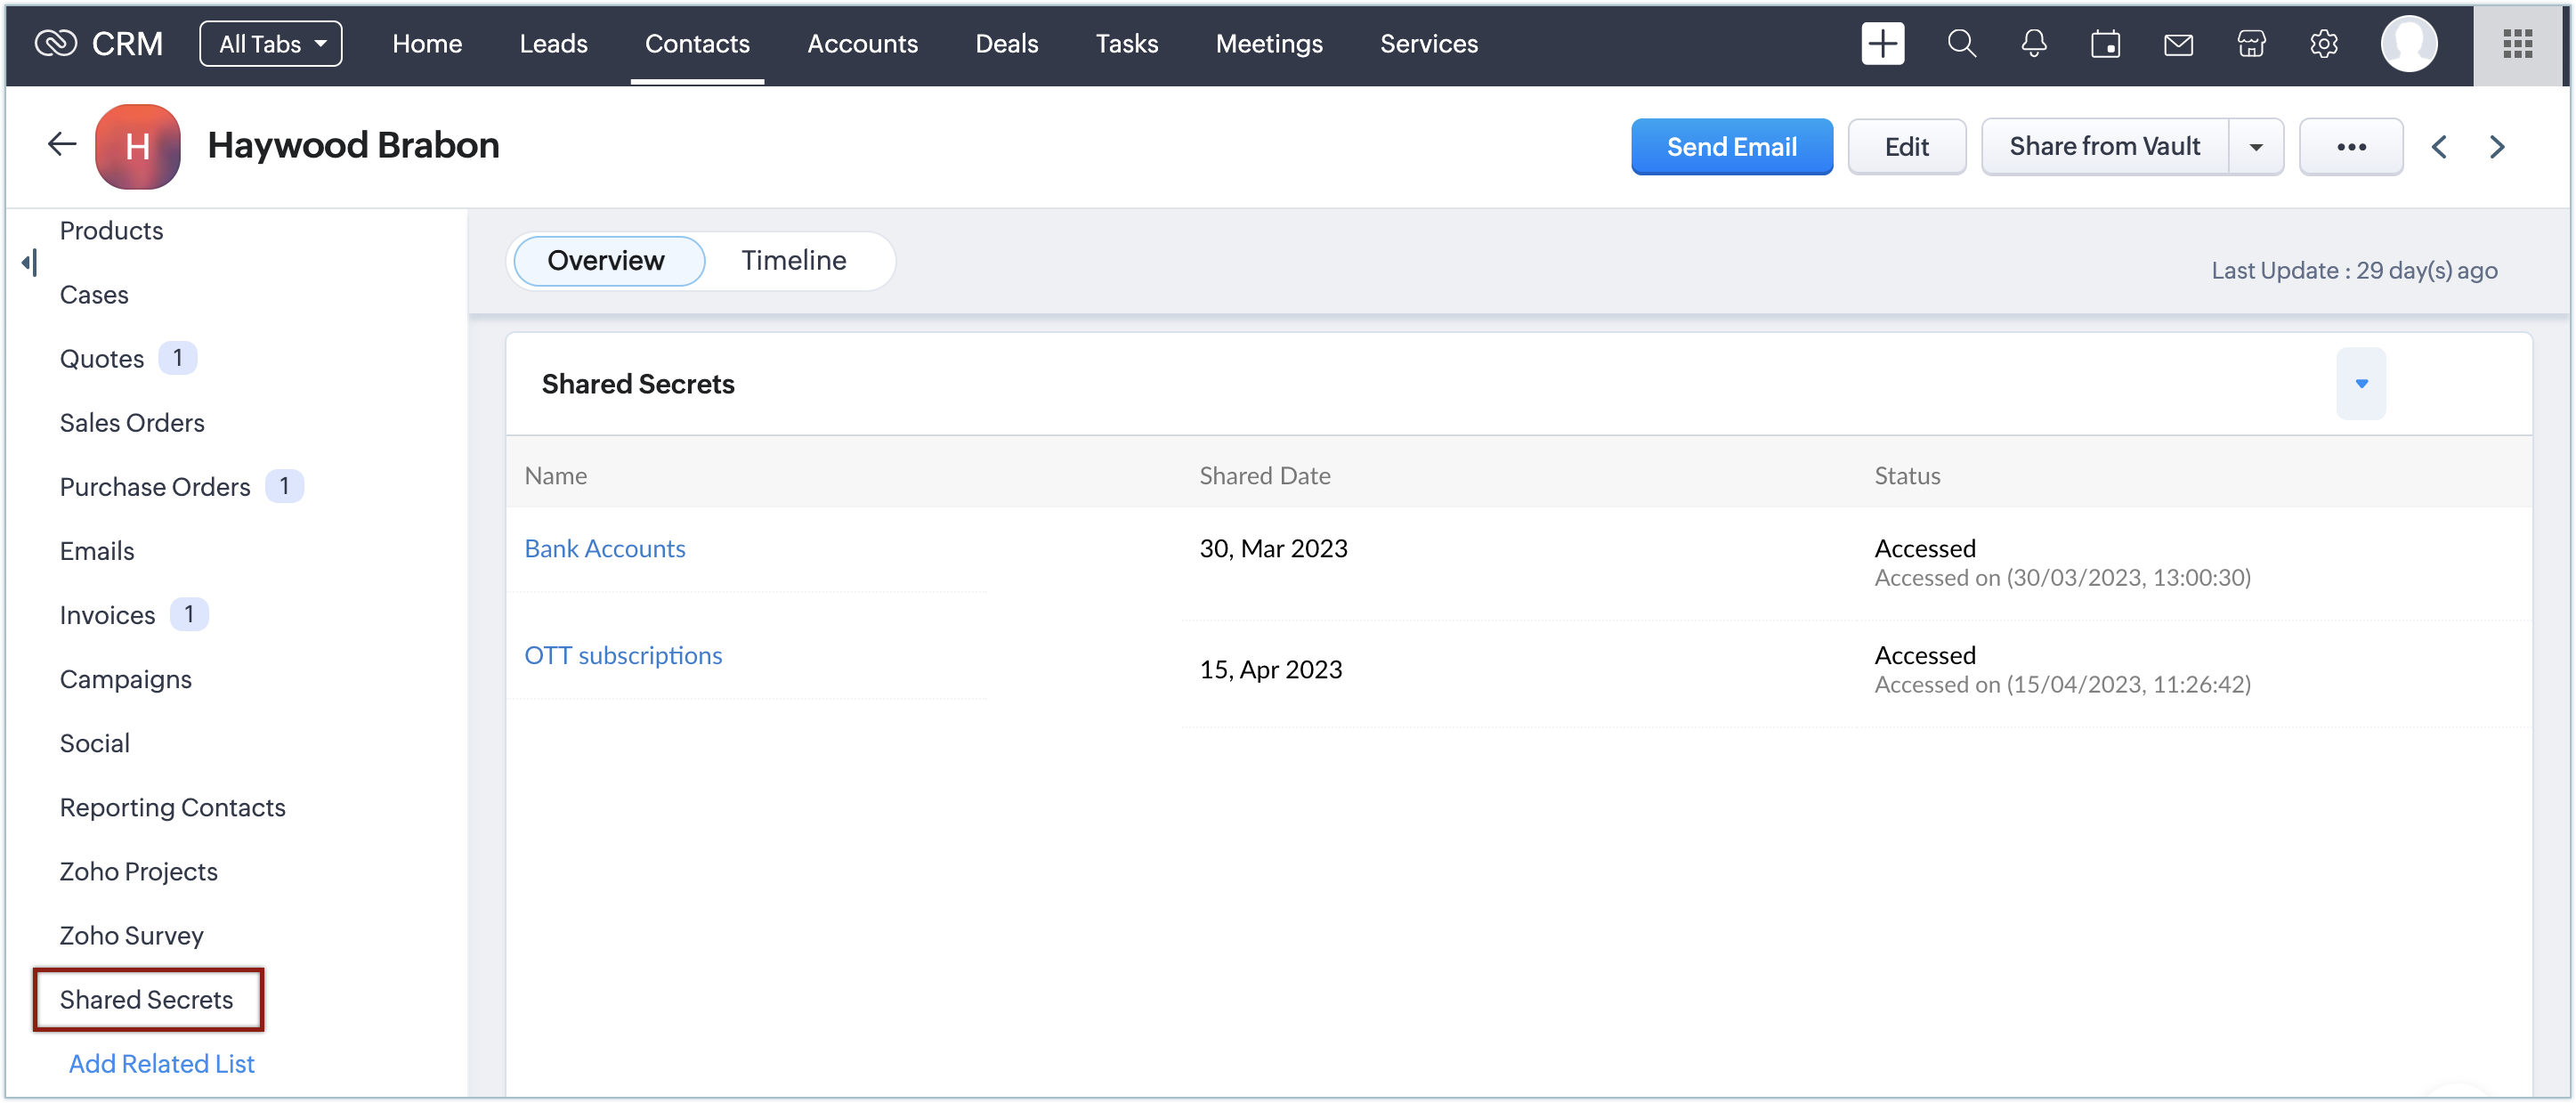Open the search magnifier icon
The width and height of the screenshot is (2576, 1103).
[x=1961, y=44]
